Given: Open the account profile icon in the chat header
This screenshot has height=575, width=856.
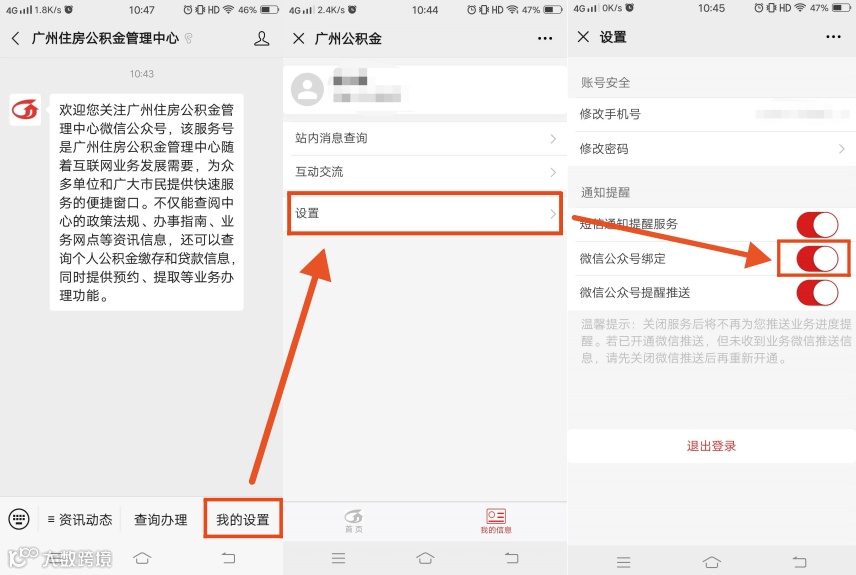Looking at the screenshot, I should tap(261, 38).
